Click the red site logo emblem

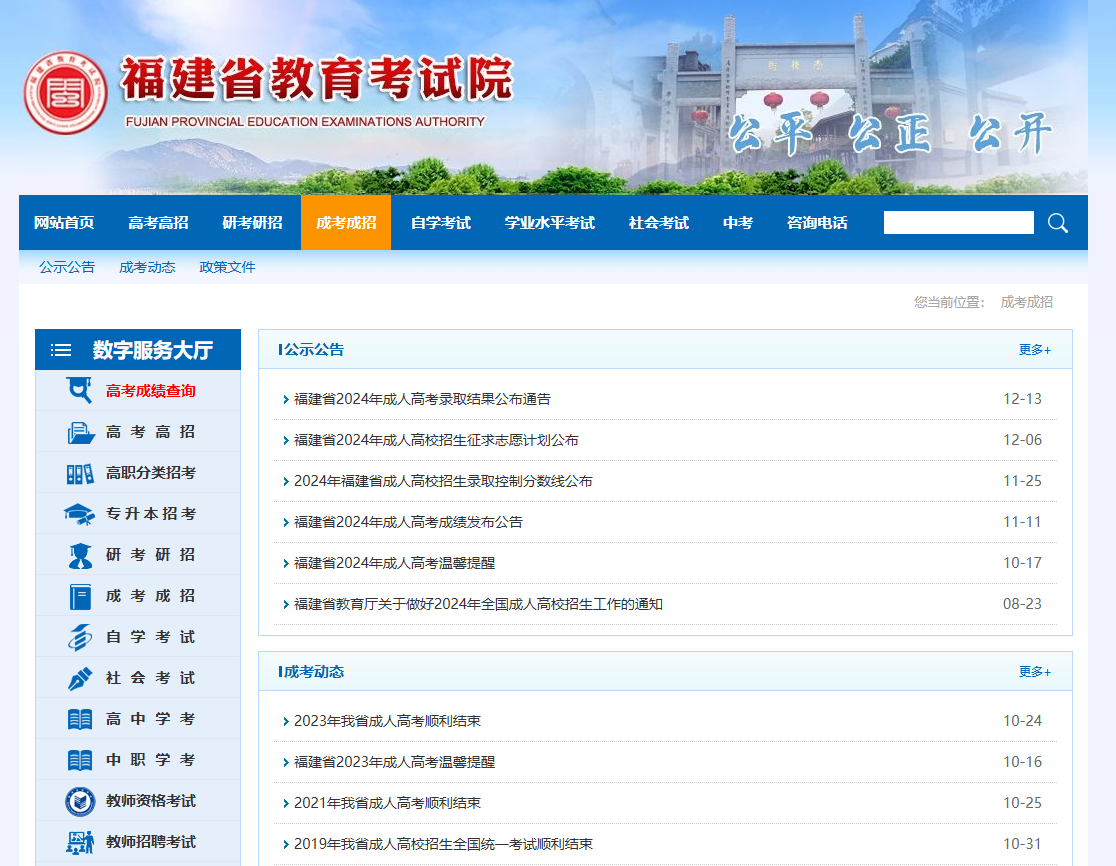coord(65,93)
